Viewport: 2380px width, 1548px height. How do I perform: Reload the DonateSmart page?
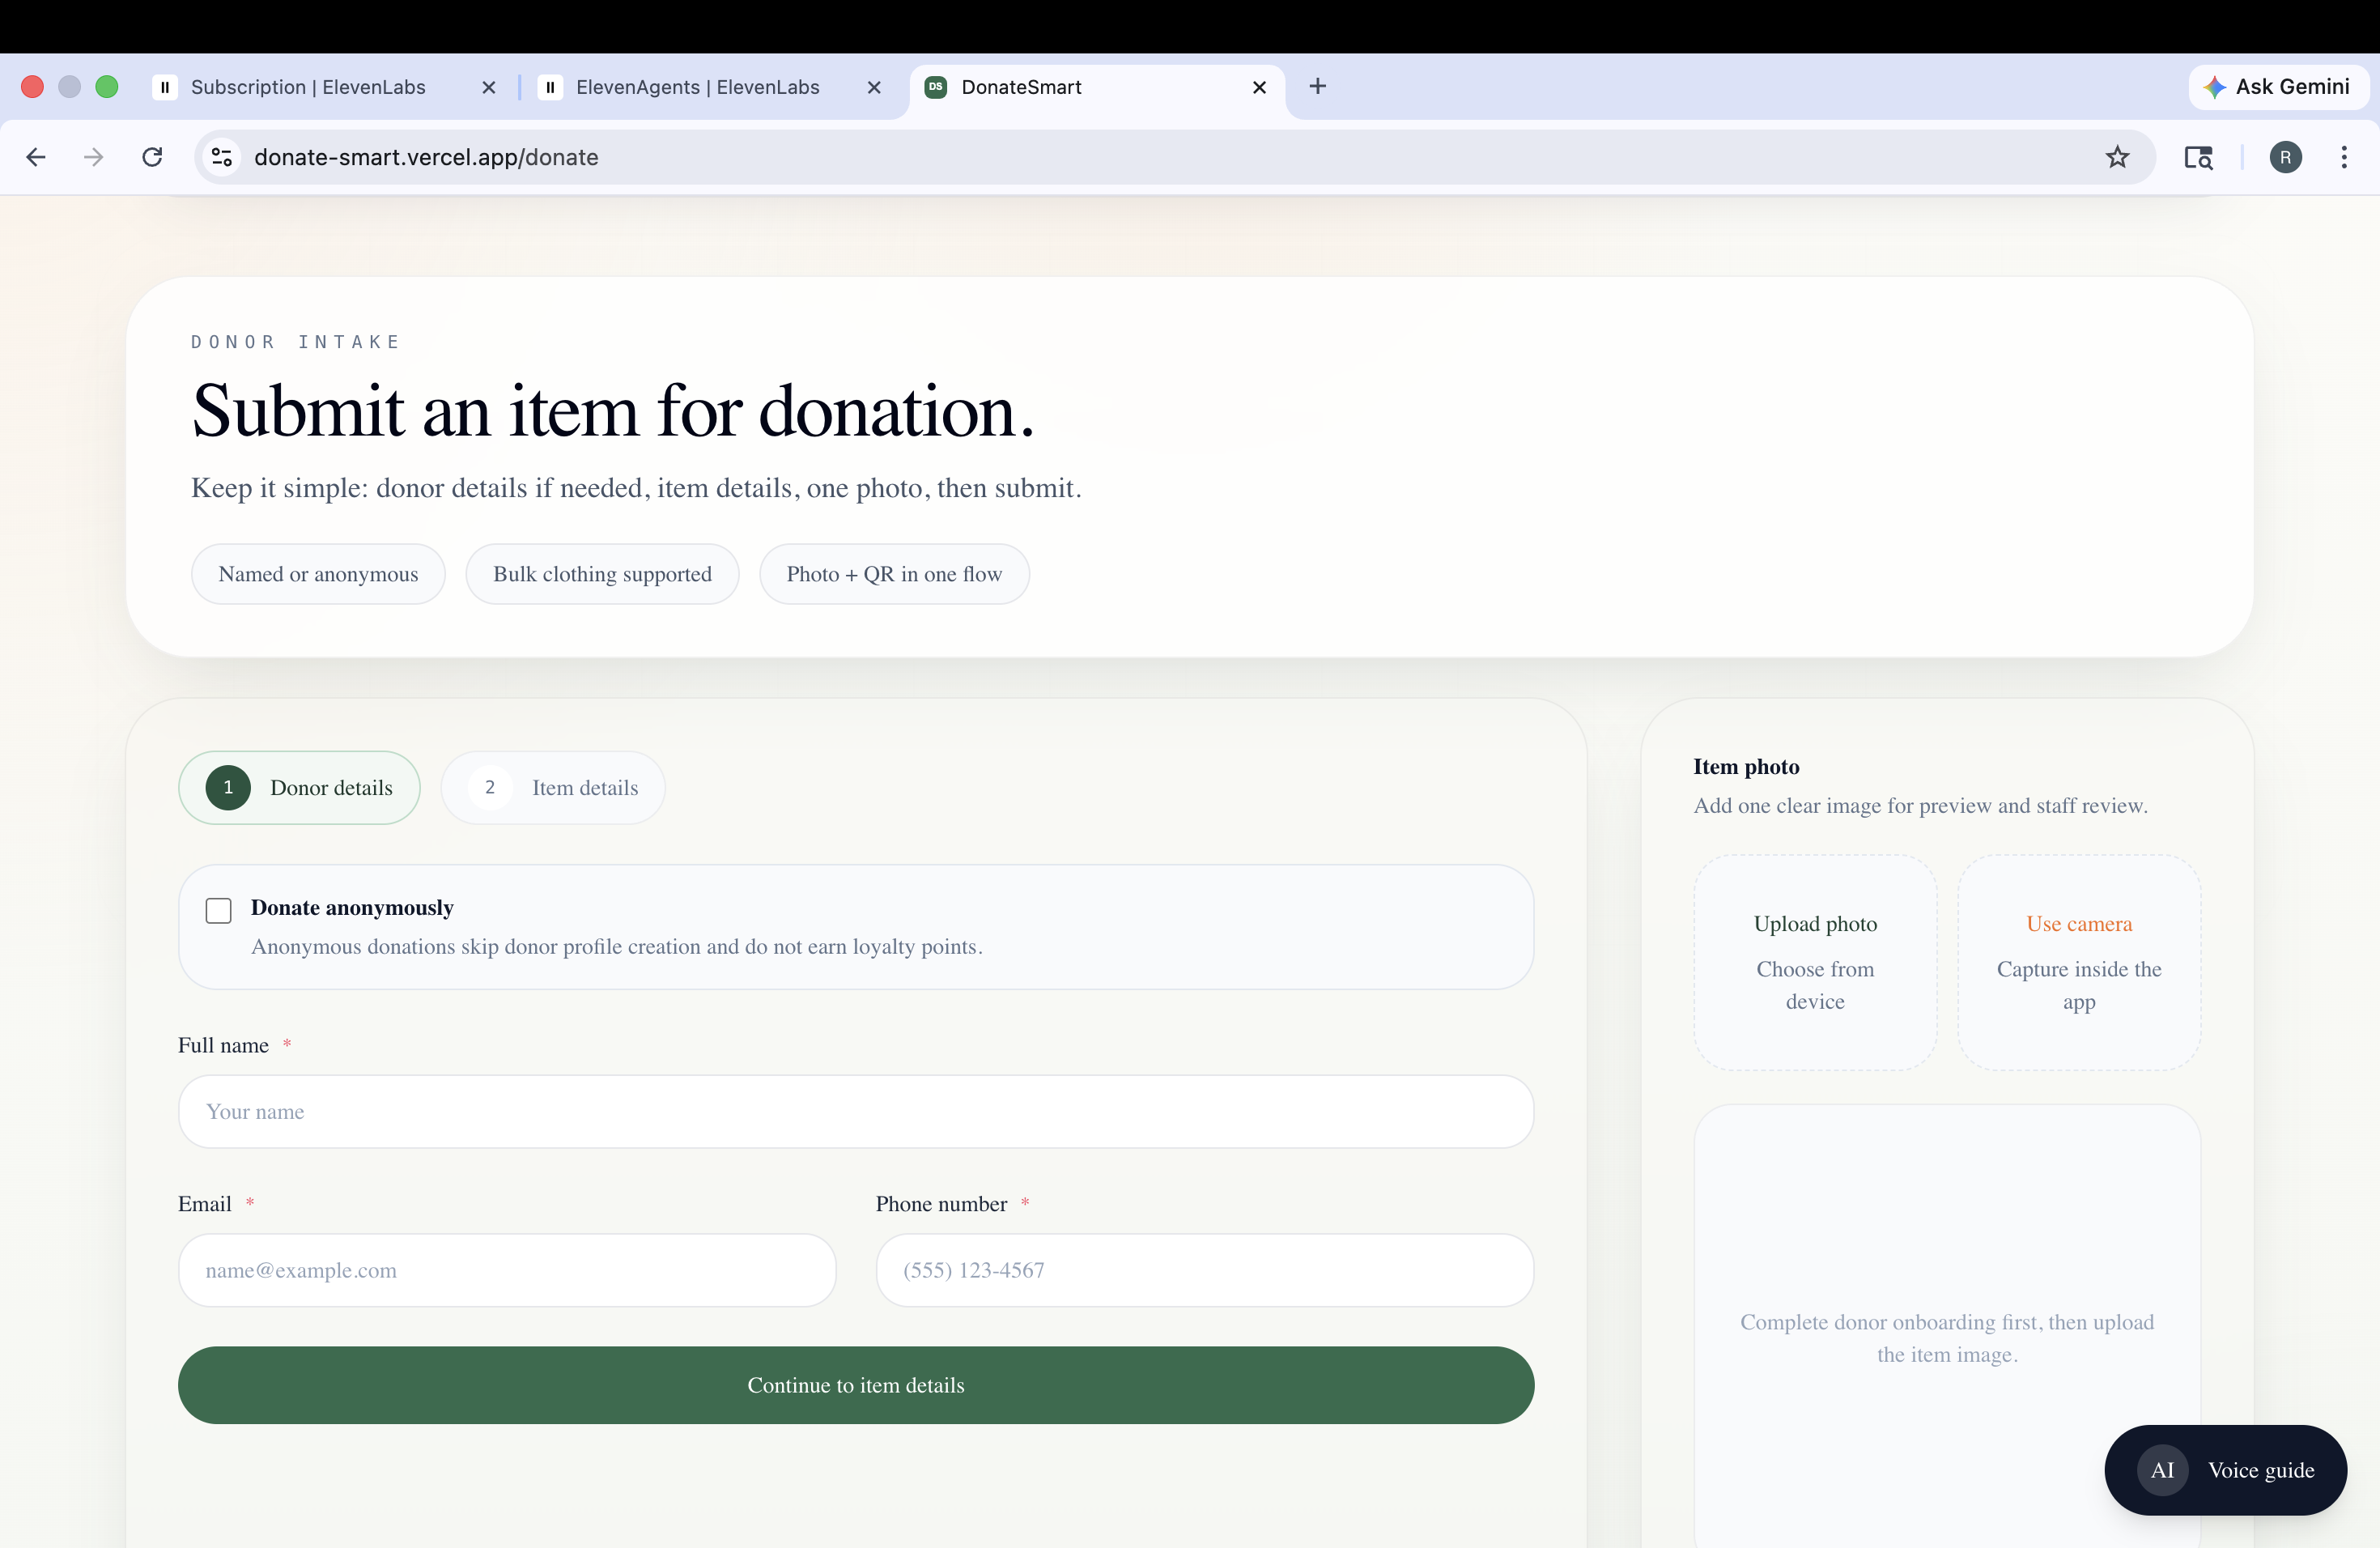[152, 157]
